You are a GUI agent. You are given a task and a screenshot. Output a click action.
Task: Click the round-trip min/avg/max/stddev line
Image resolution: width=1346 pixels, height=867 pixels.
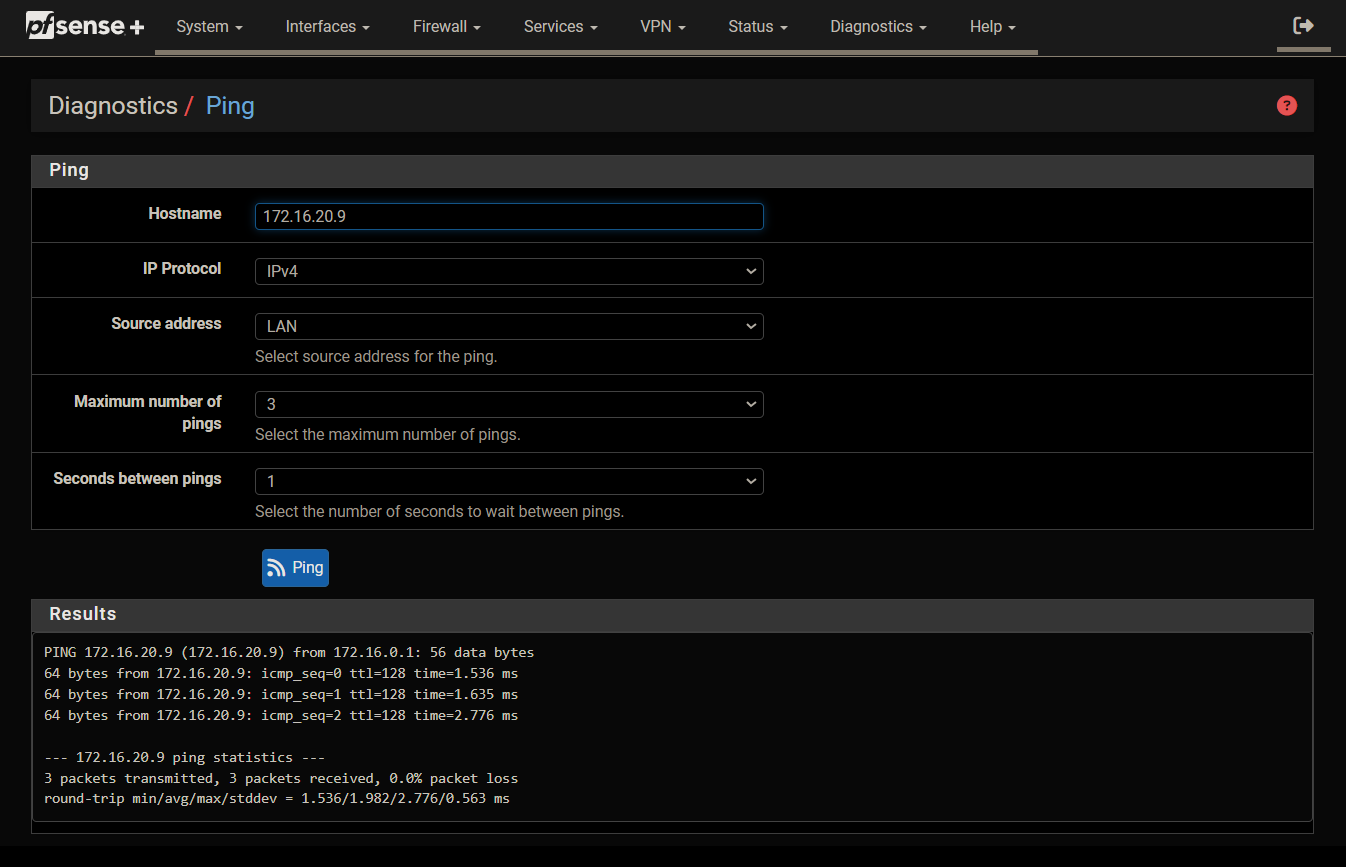277,799
